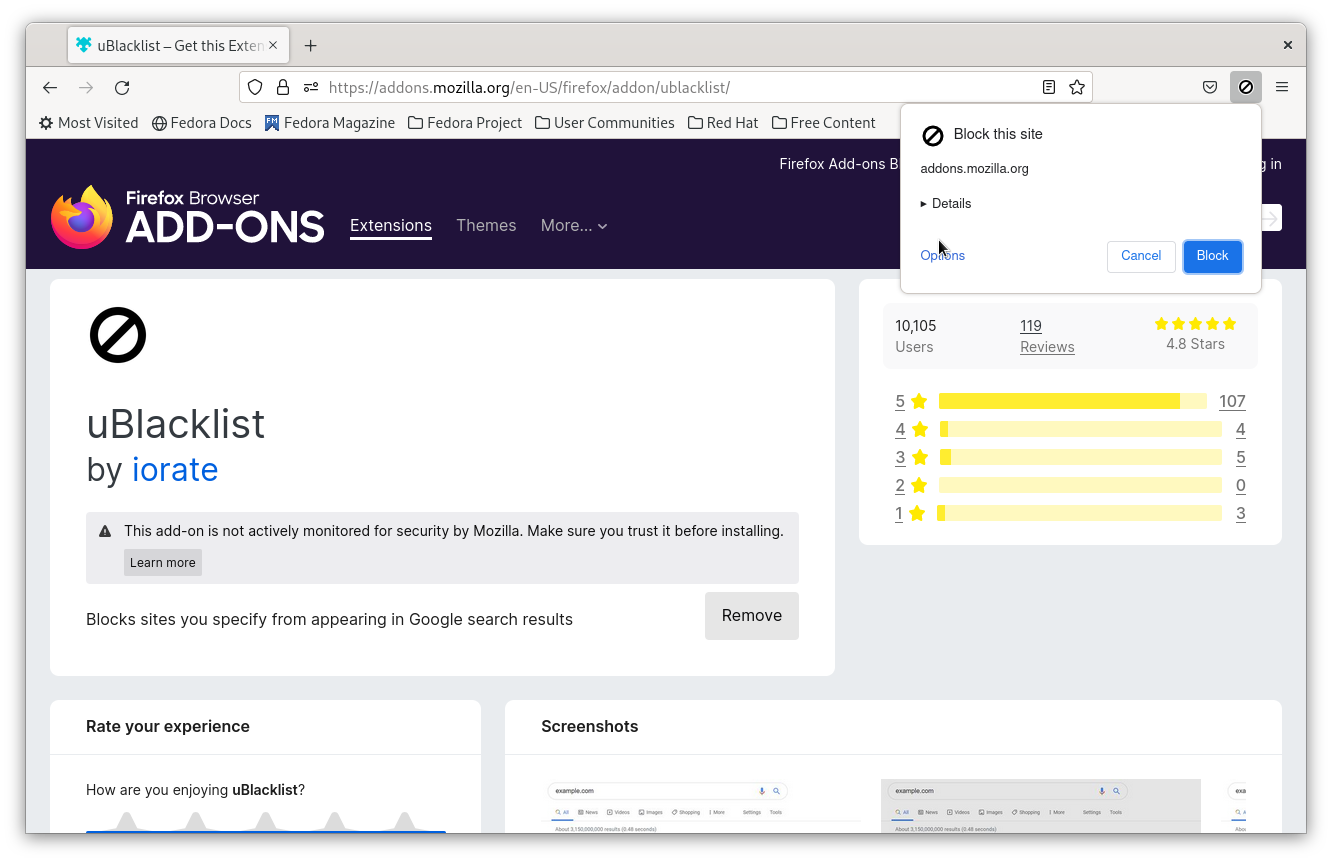
Task: Click the browser Back arrow
Action: coord(50,88)
